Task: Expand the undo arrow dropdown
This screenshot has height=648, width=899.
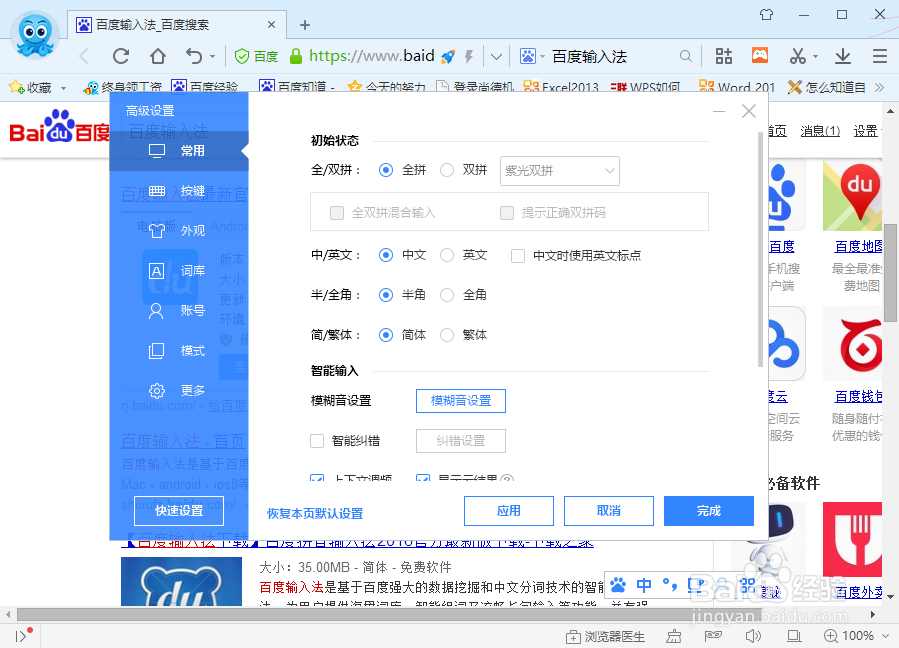Action: (212, 57)
